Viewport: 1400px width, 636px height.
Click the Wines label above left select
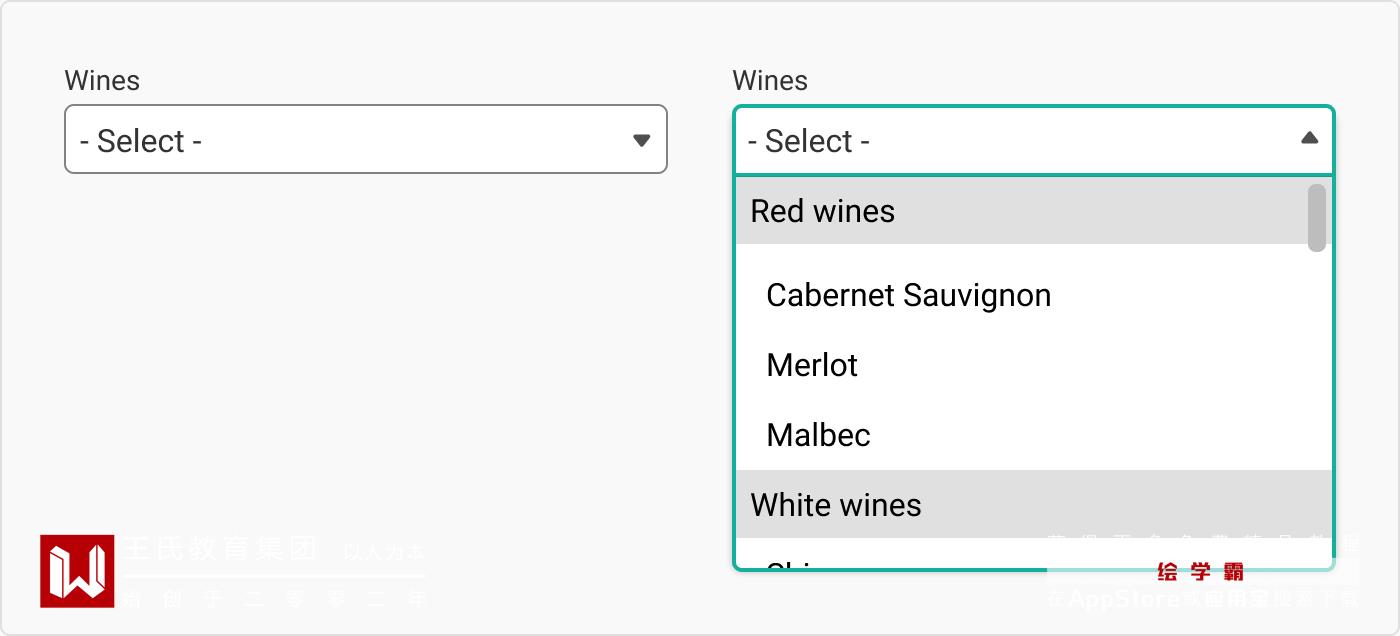102,81
